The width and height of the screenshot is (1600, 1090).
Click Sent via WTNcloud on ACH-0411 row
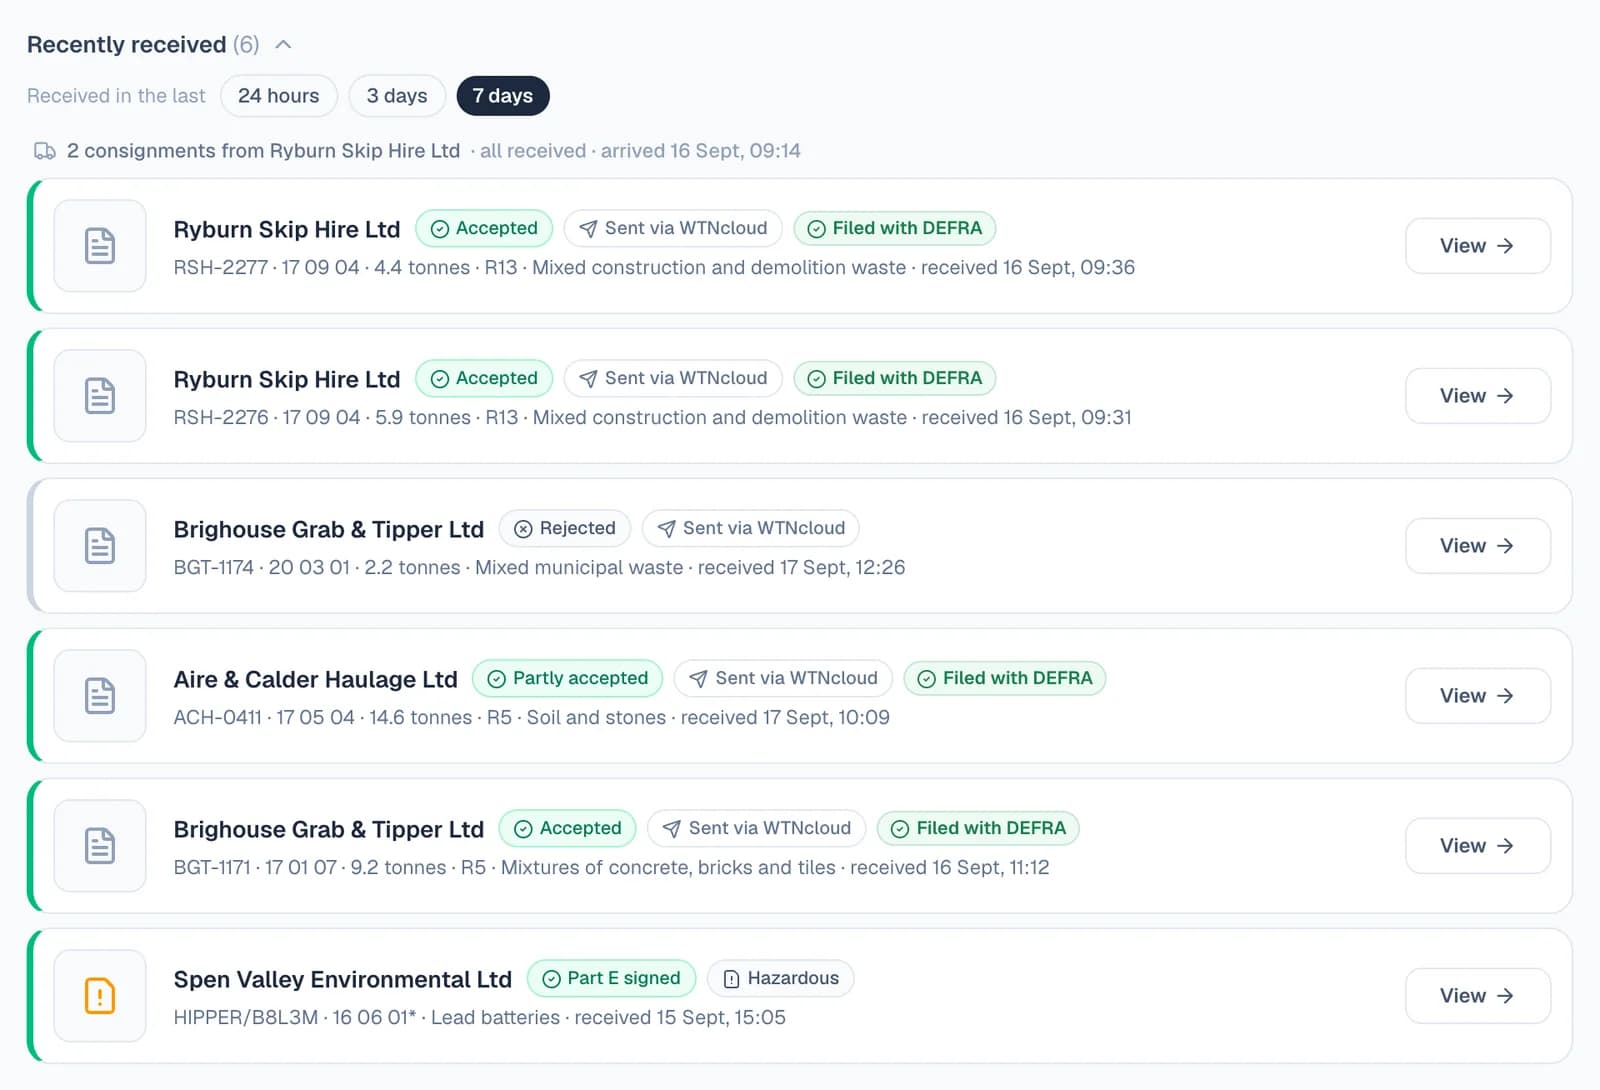click(x=783, y=678)
